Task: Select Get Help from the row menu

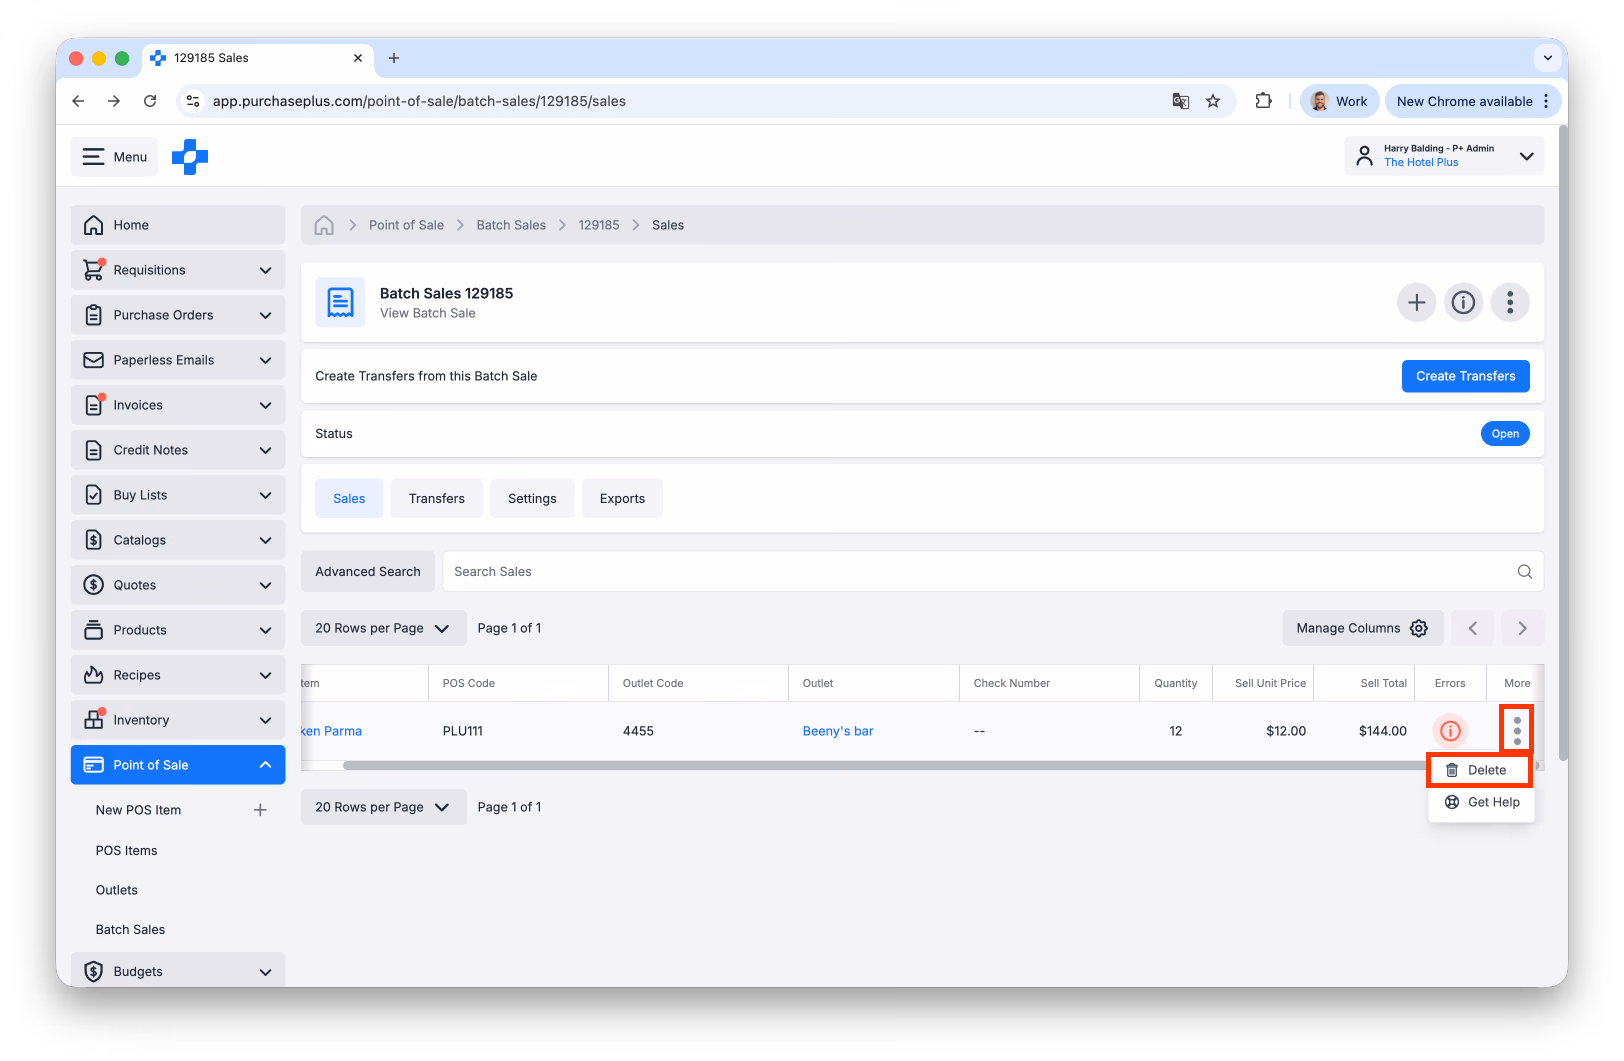Action: 1481,802
